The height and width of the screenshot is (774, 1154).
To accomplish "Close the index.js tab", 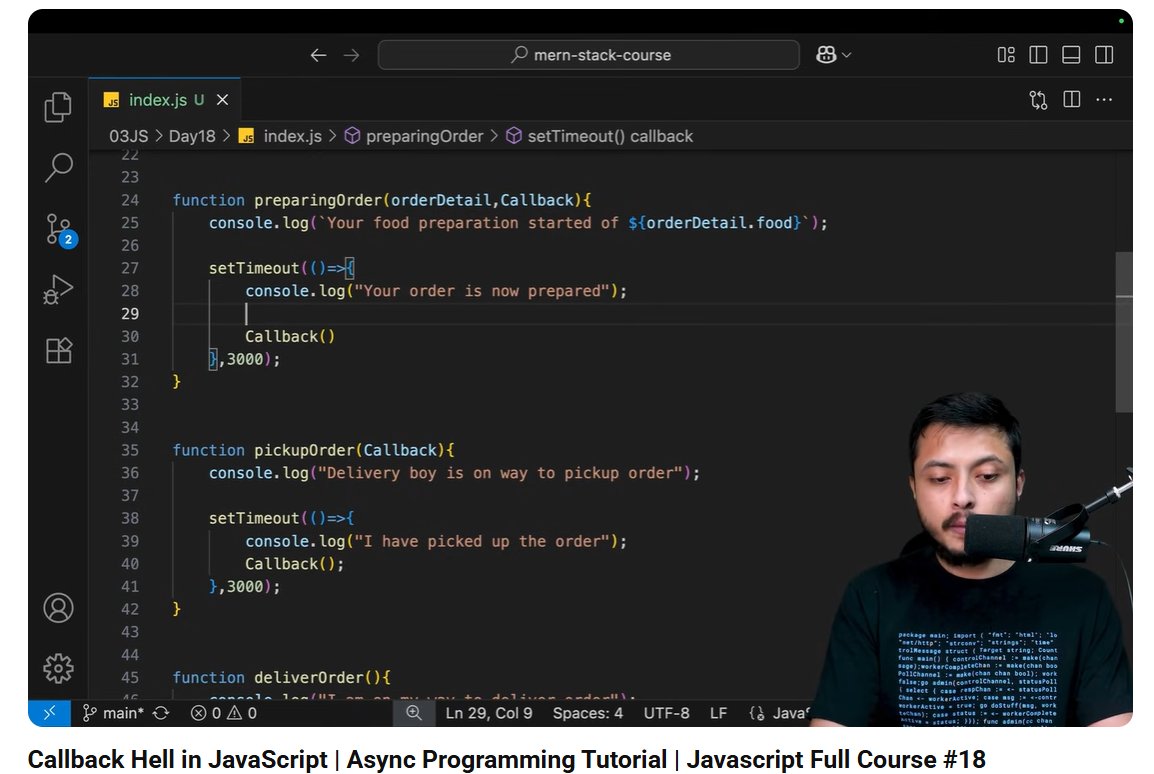I will pyautogui.click(x=222, y=100).
